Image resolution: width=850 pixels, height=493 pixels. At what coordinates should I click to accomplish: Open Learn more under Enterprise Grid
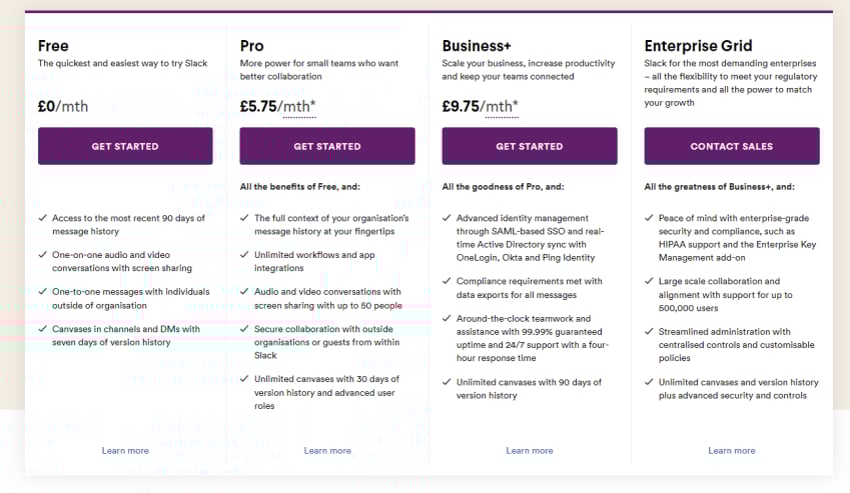[732, 451]
